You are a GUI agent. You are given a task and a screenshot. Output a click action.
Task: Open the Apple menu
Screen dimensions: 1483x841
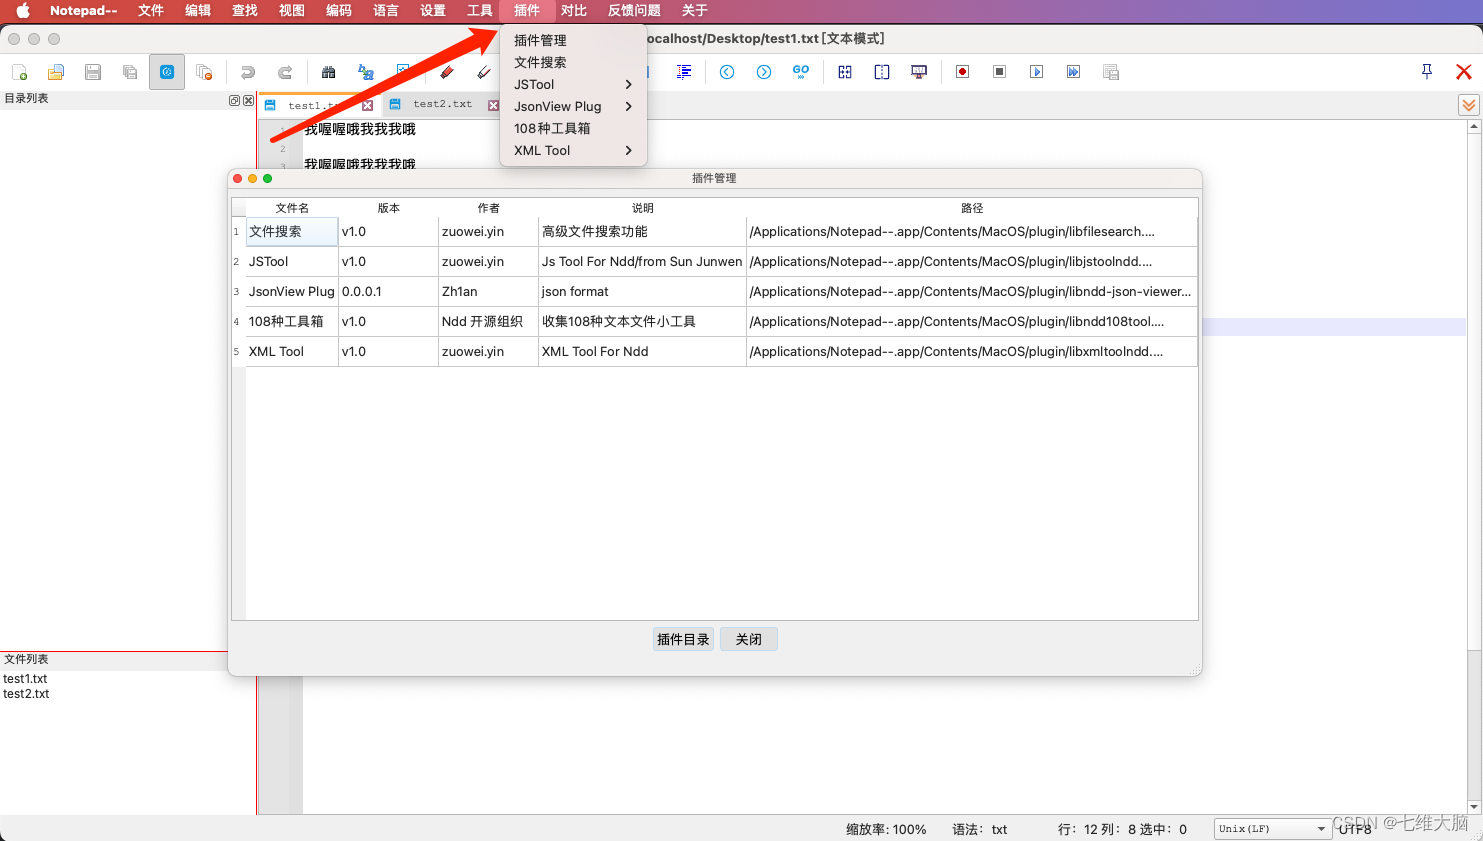pyautogui.click(x=22, y=10)
